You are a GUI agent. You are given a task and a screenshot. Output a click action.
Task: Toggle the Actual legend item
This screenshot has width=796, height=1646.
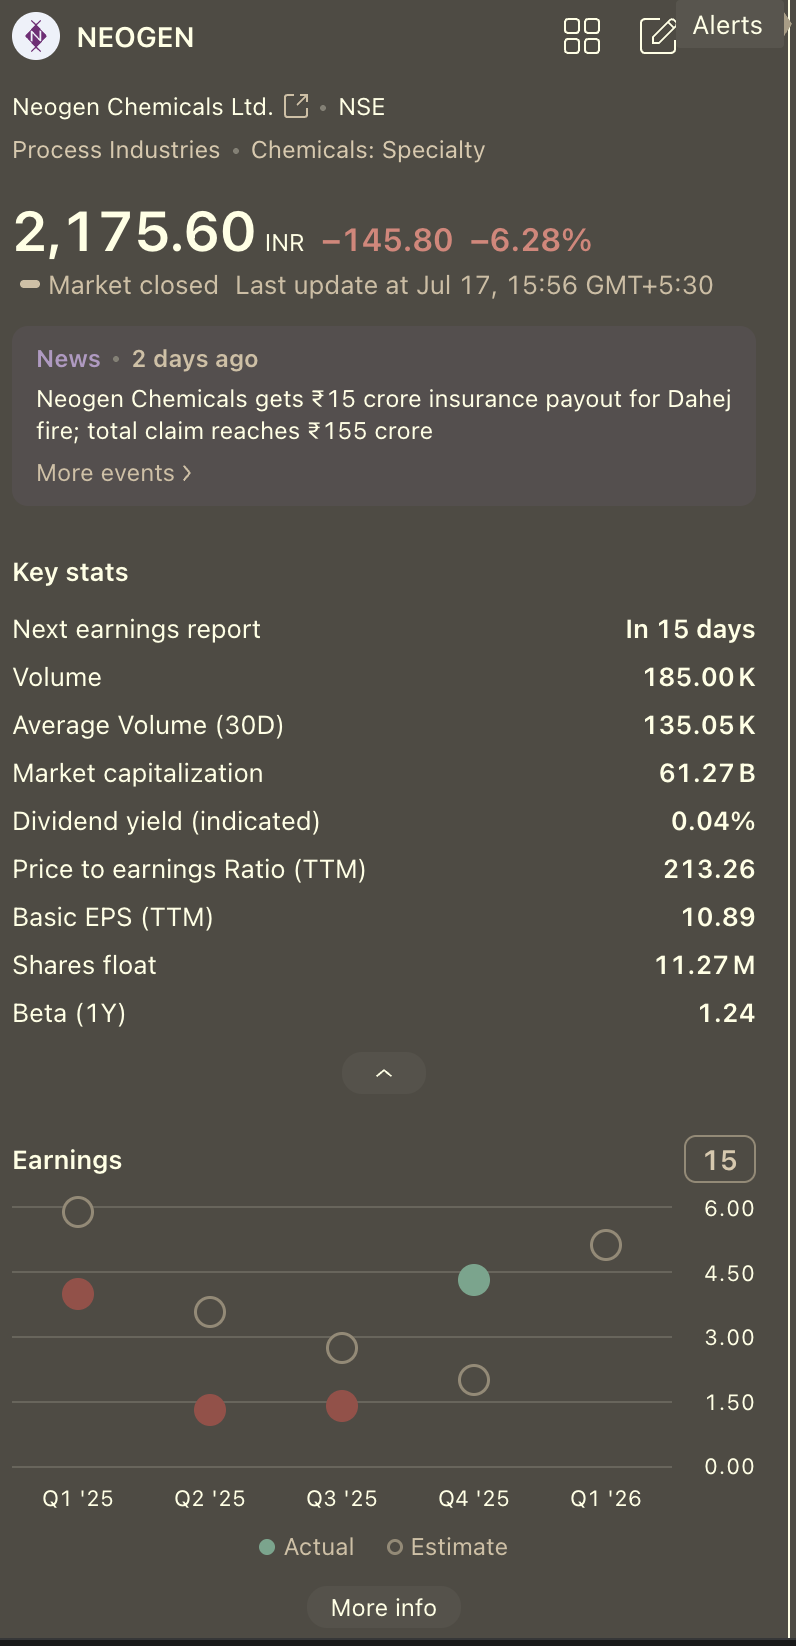[307, 1547]
